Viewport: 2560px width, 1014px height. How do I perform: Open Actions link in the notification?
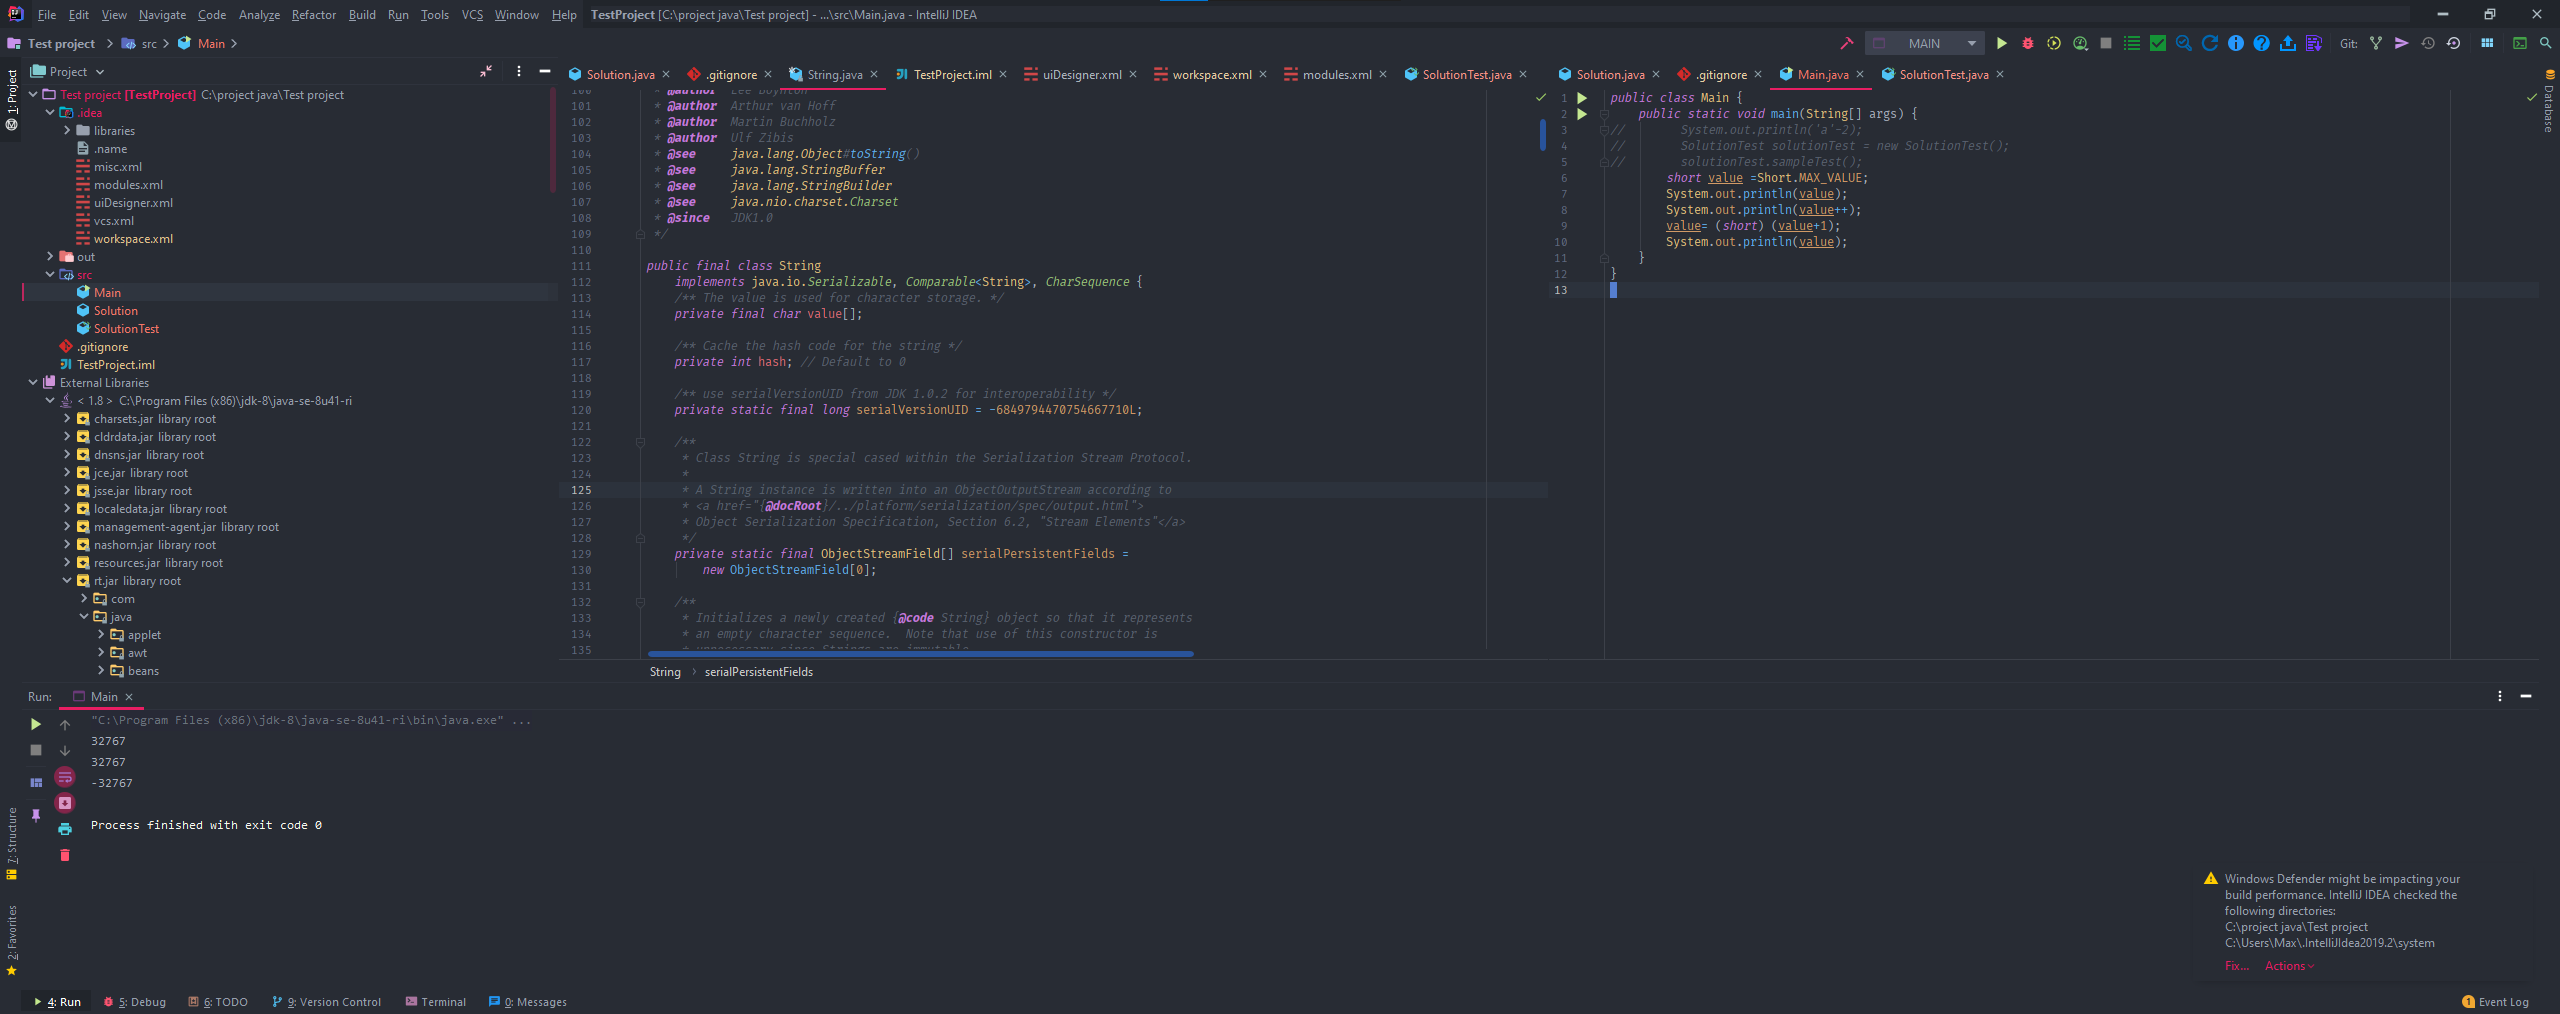[x=2289, y=965]
